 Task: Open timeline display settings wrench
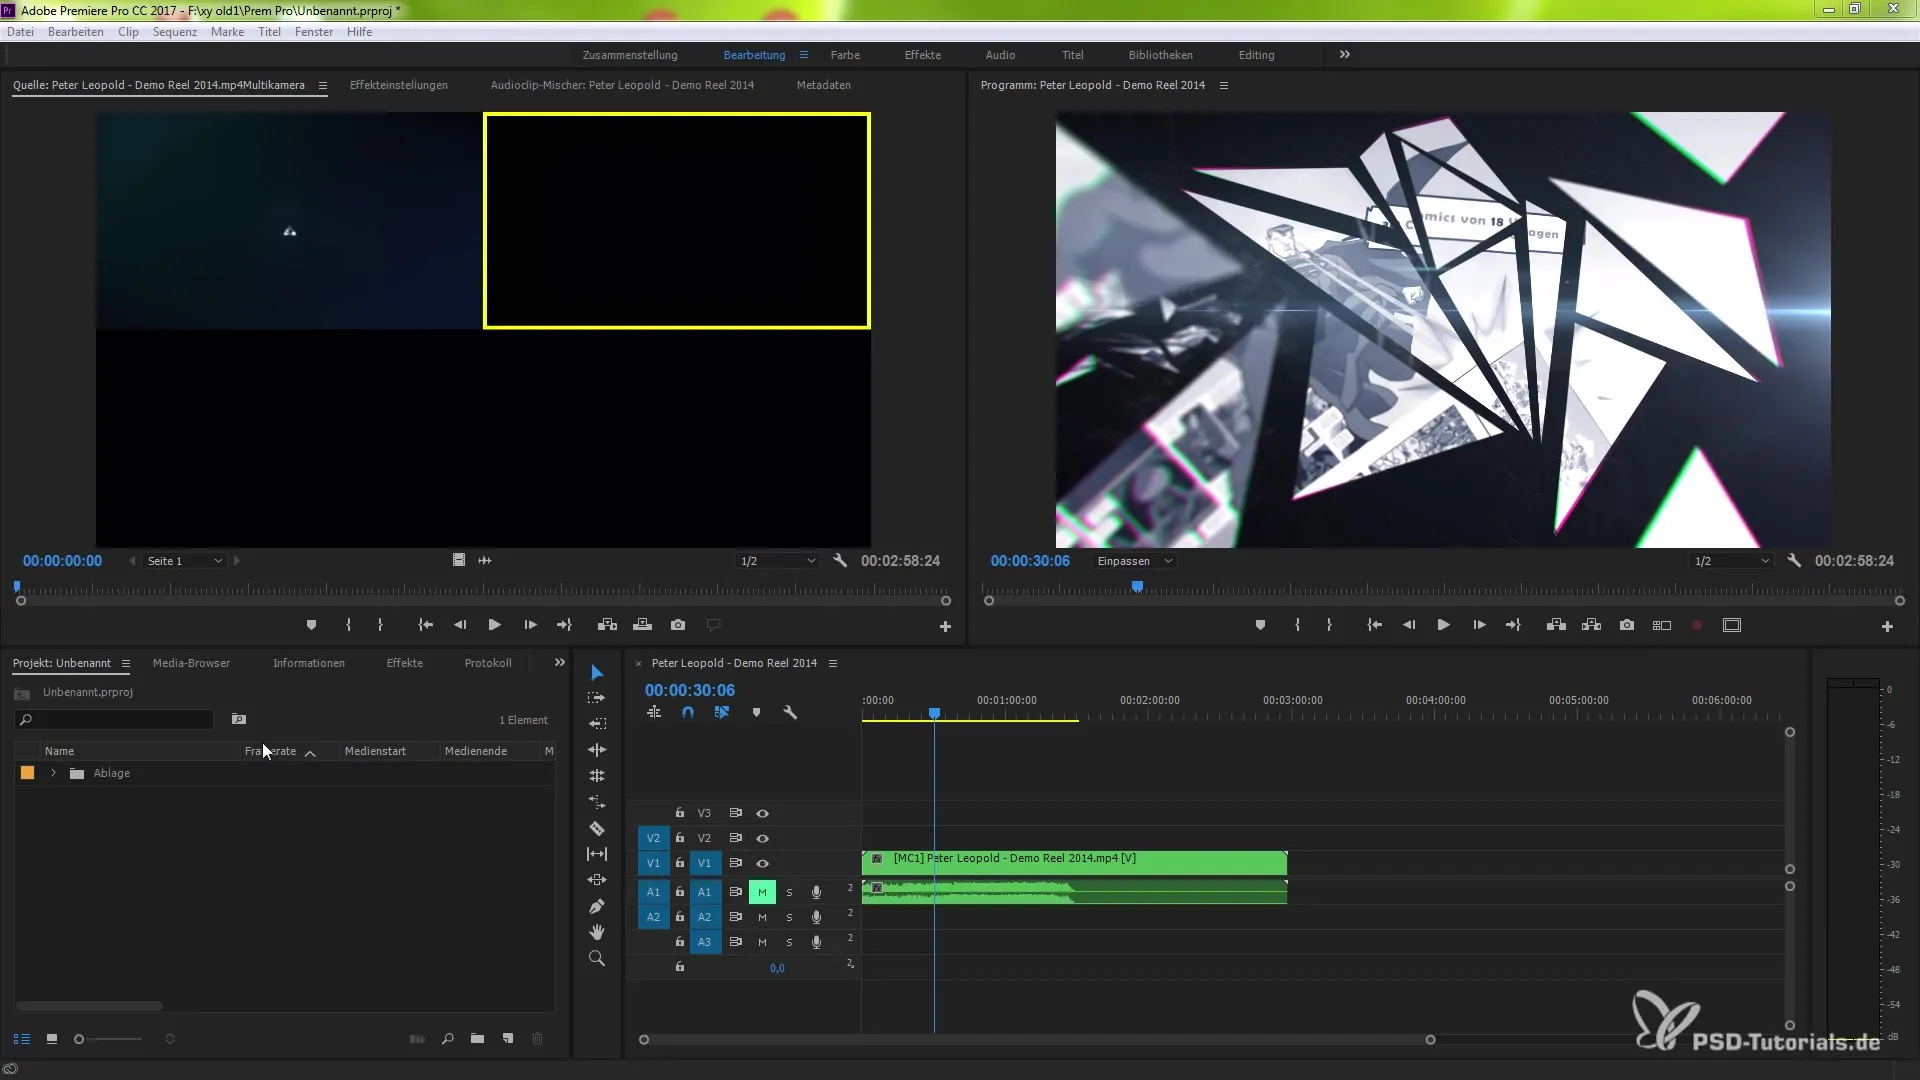point(790,713)
